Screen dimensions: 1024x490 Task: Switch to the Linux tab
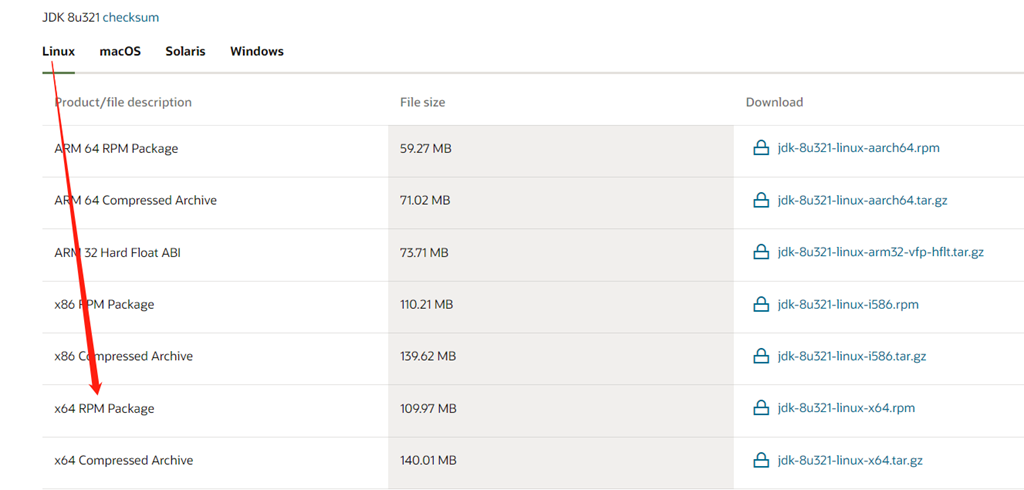point(58,51)
